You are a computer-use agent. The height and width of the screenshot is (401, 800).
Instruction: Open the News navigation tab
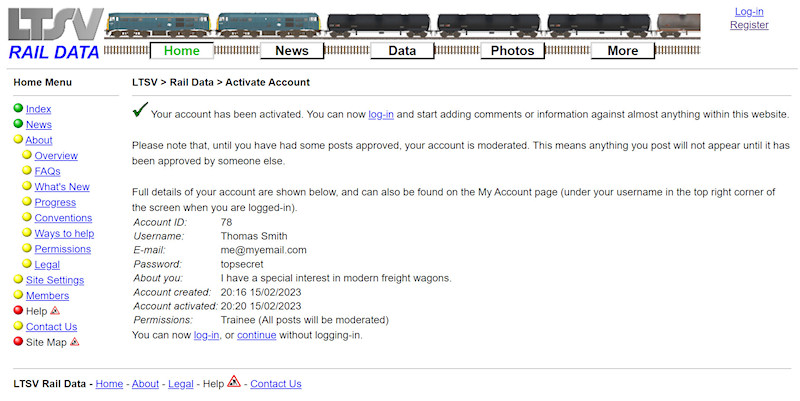coord(292,51)
